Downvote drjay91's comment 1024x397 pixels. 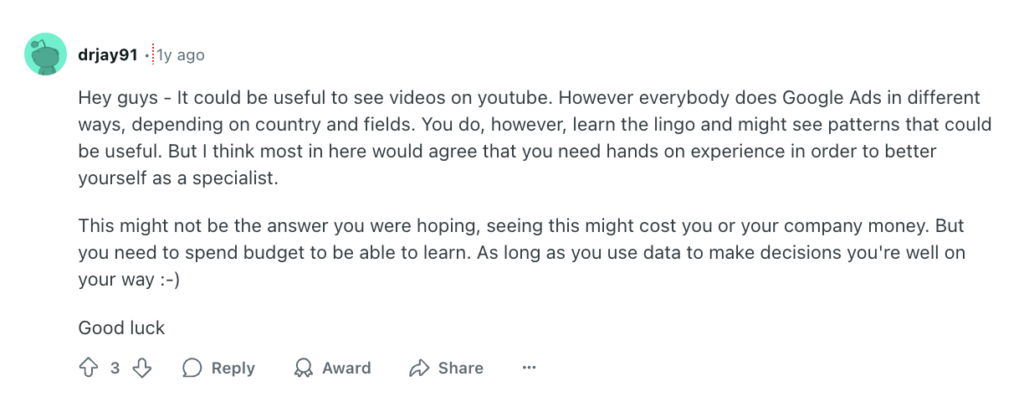click(142, 368)
